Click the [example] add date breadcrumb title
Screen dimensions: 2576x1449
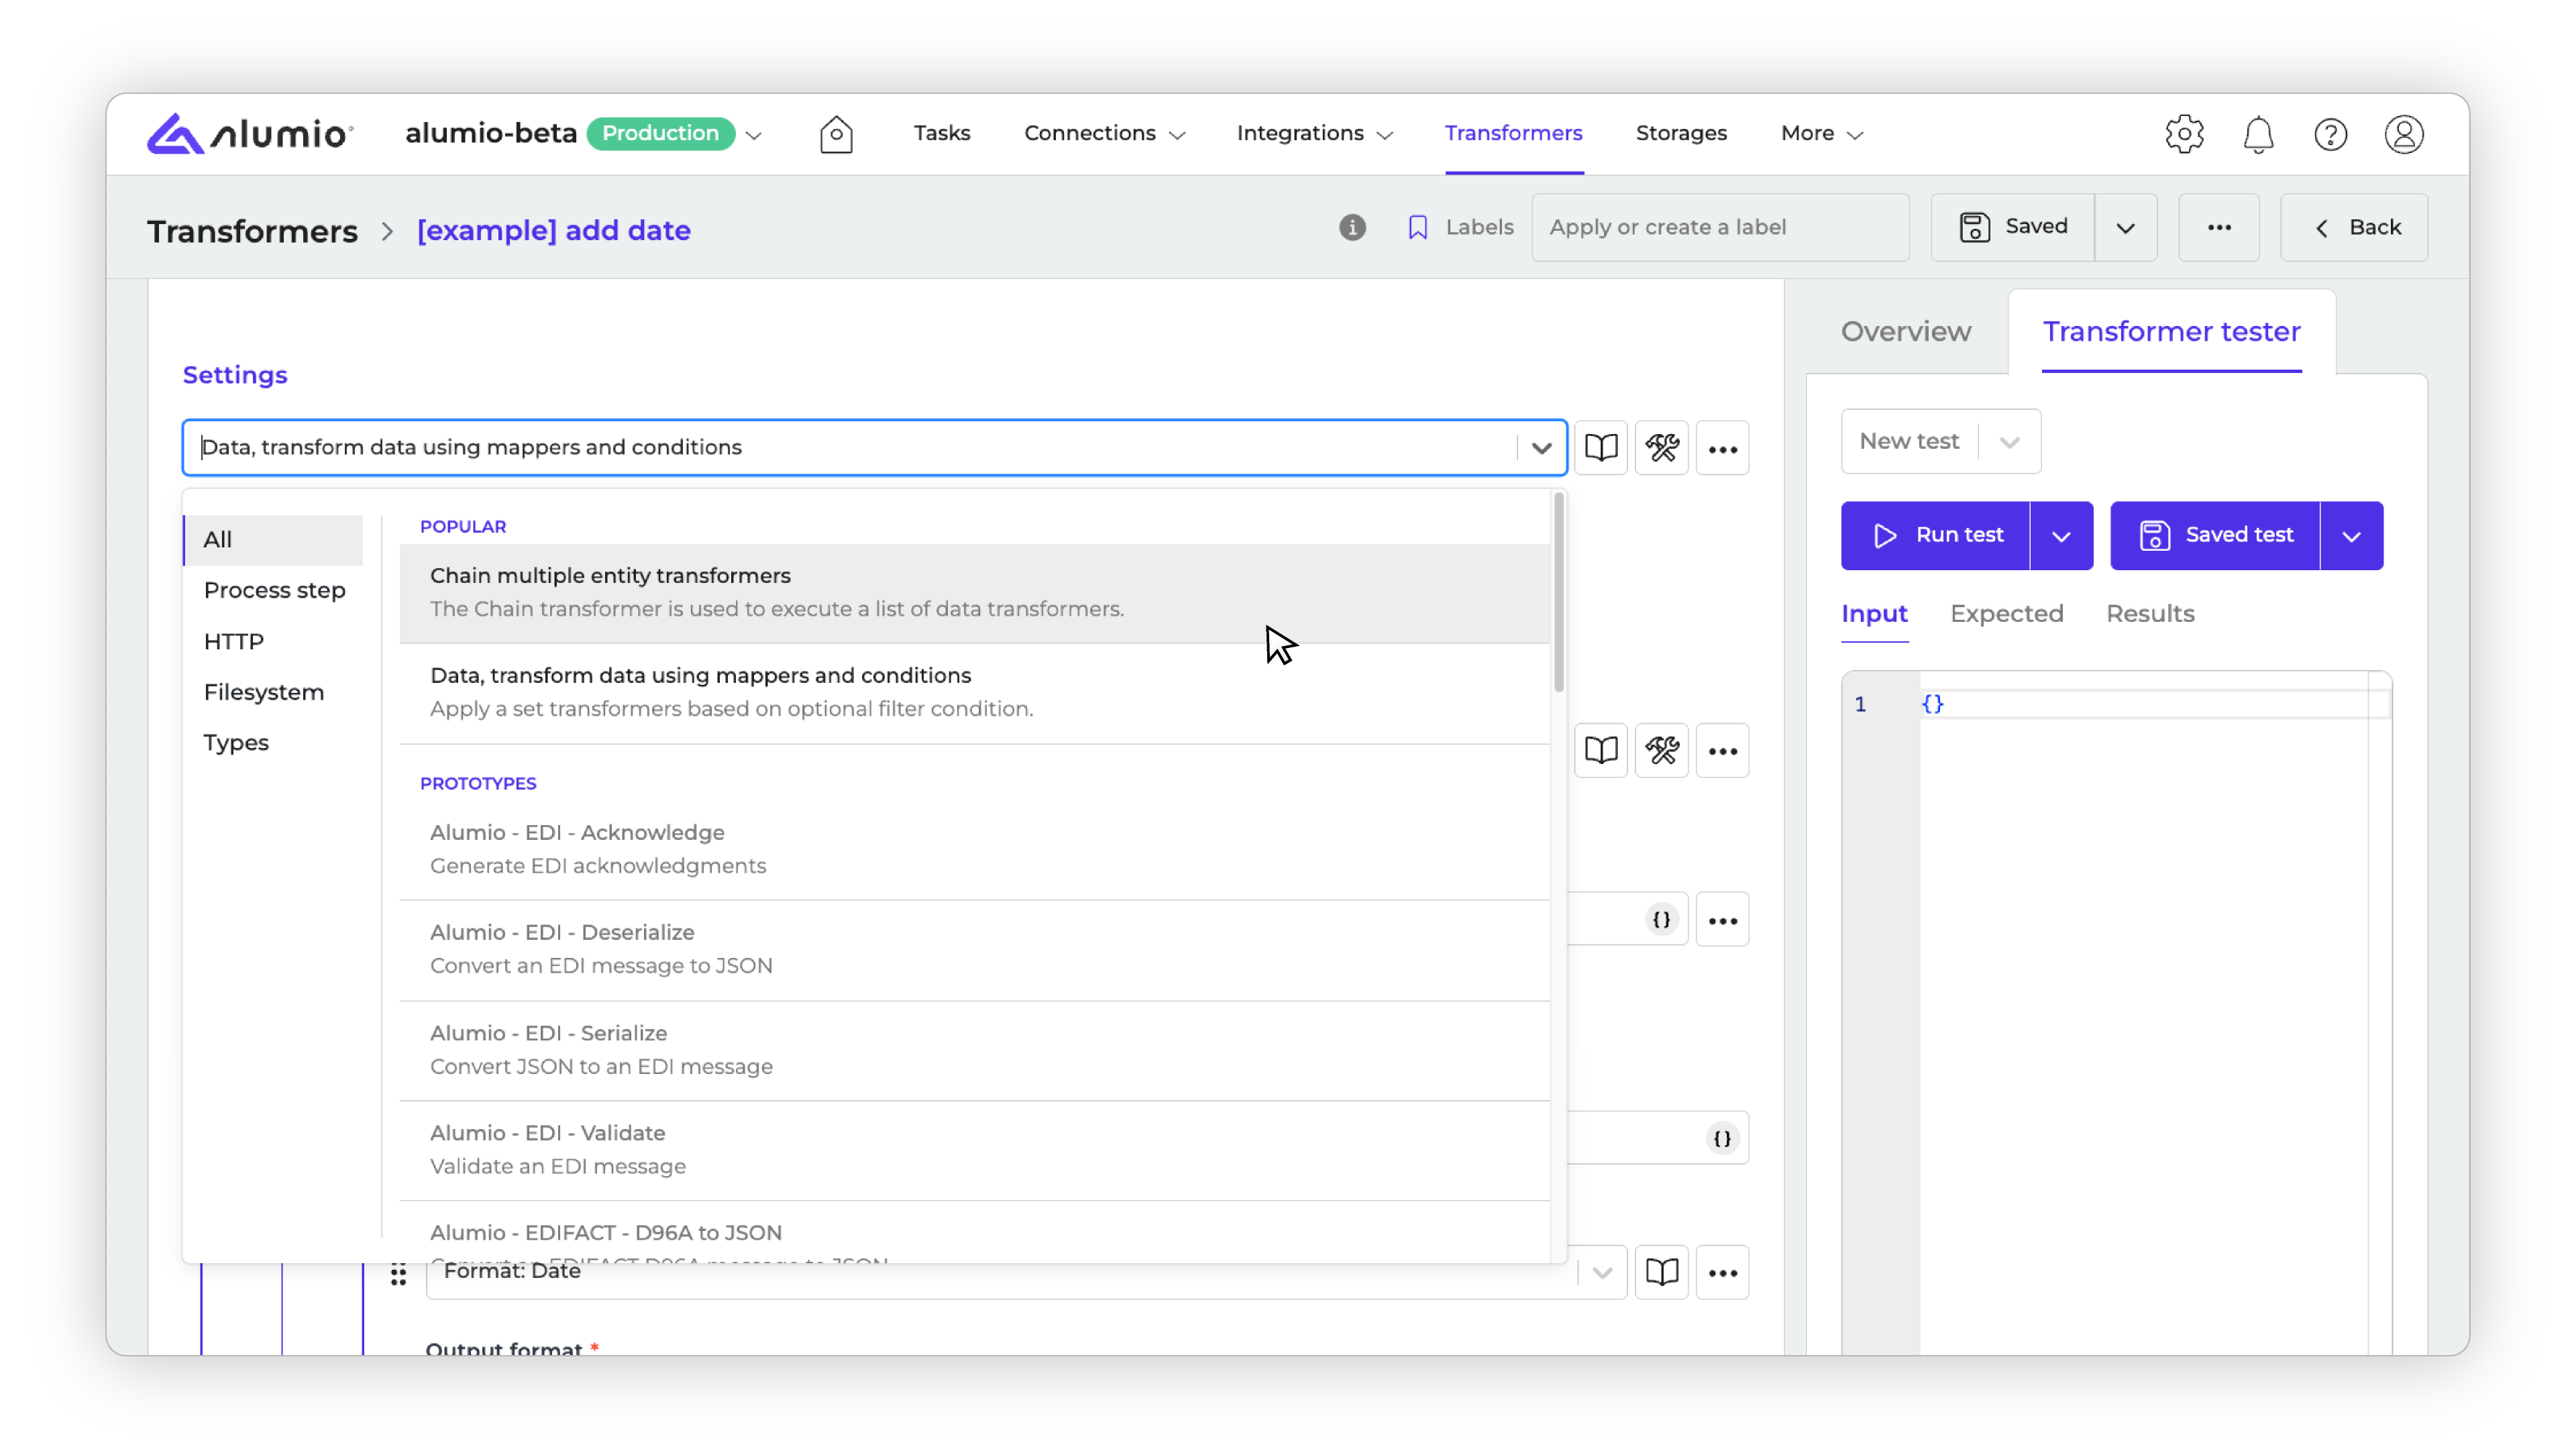coord(553,230)
